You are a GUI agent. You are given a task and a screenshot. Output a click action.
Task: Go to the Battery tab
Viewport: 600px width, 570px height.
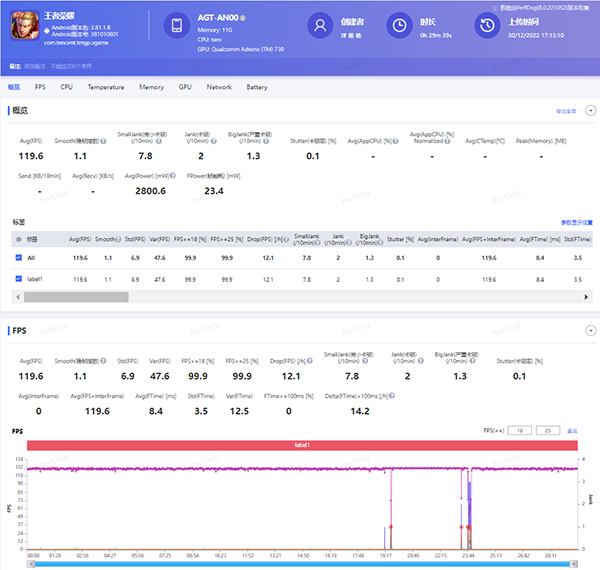click(x=257, y=87)
